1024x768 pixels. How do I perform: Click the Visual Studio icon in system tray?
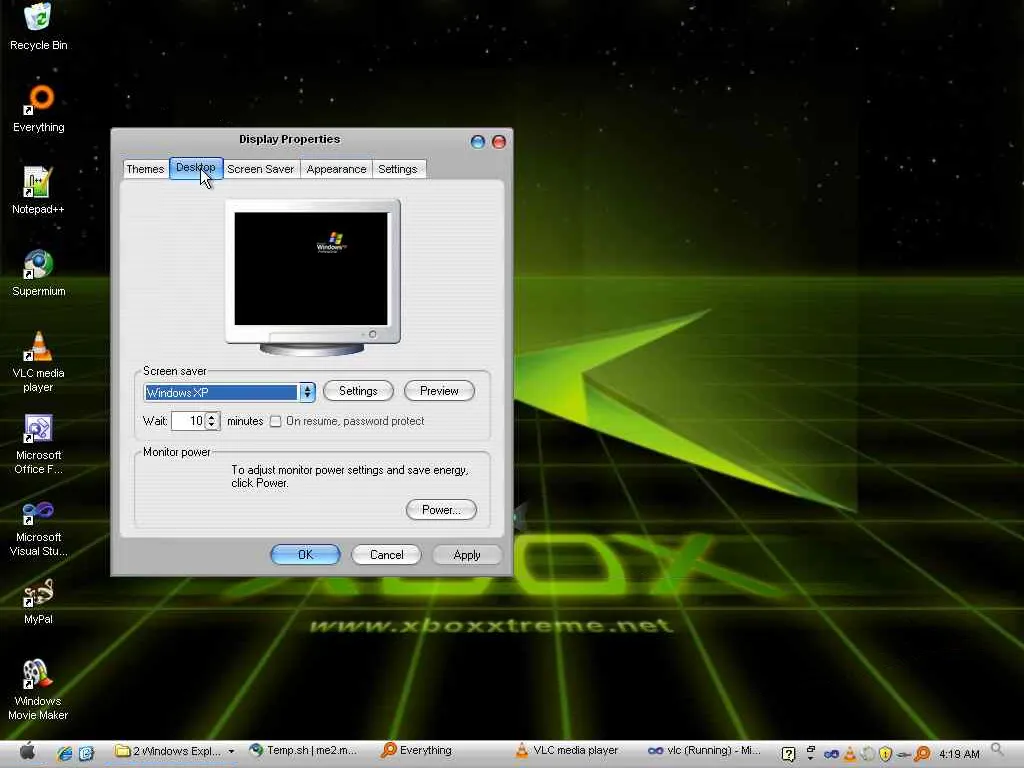(x=831, y=754)
